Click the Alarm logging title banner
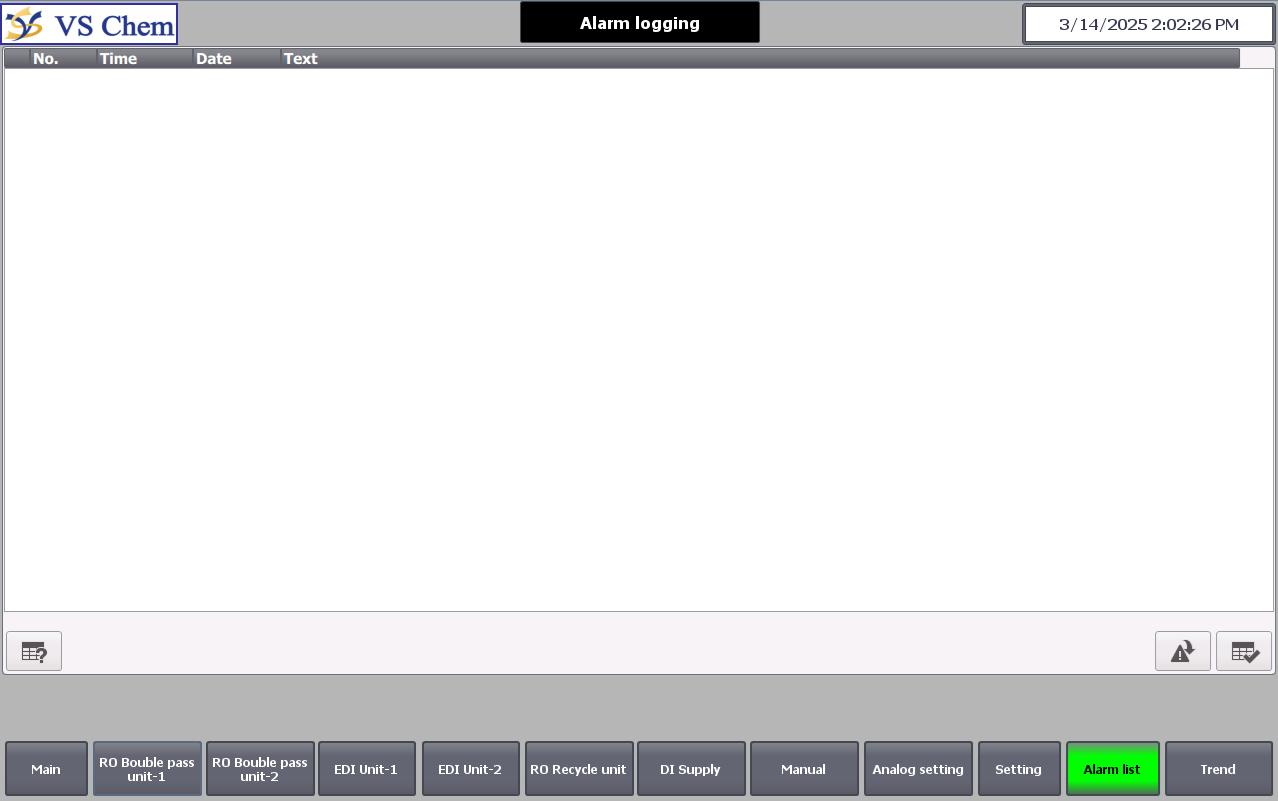The width and height of the screenshot is (1278, 801). 640,22
